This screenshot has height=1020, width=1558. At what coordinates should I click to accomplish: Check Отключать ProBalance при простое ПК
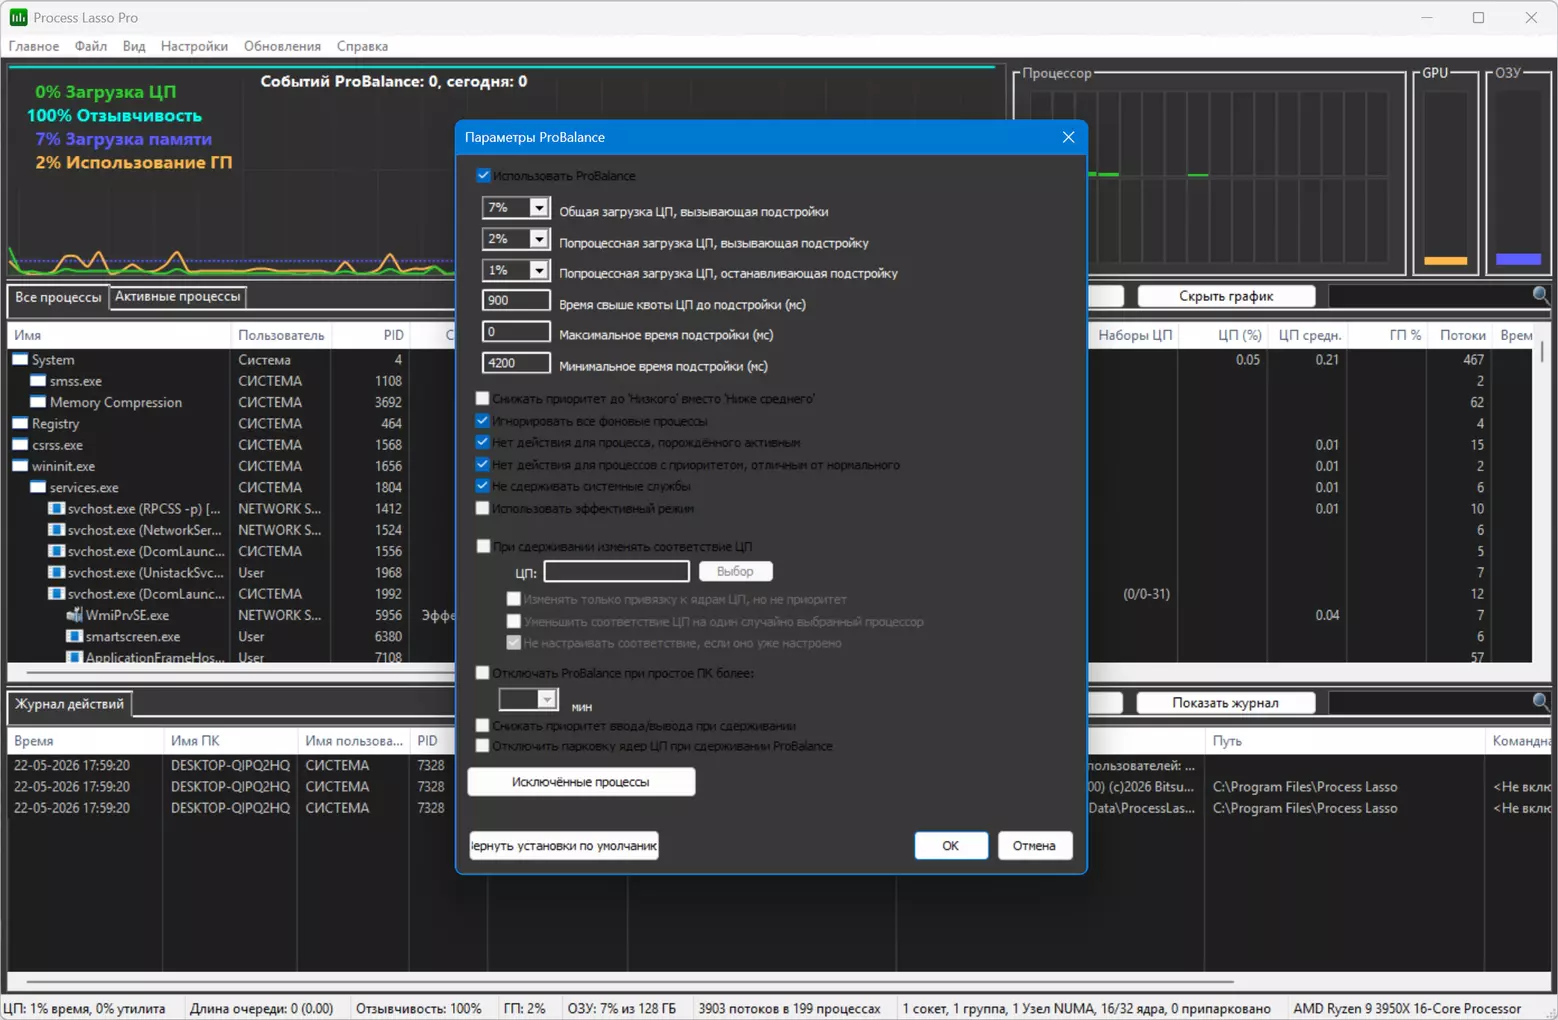pos(483,673)
